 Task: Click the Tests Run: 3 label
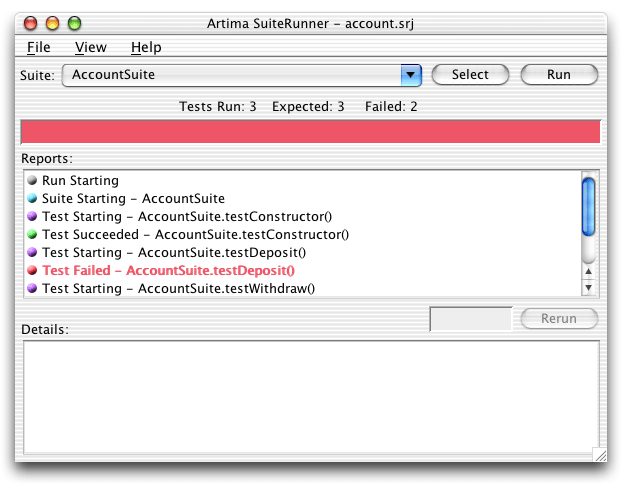(x=218, y=107)
